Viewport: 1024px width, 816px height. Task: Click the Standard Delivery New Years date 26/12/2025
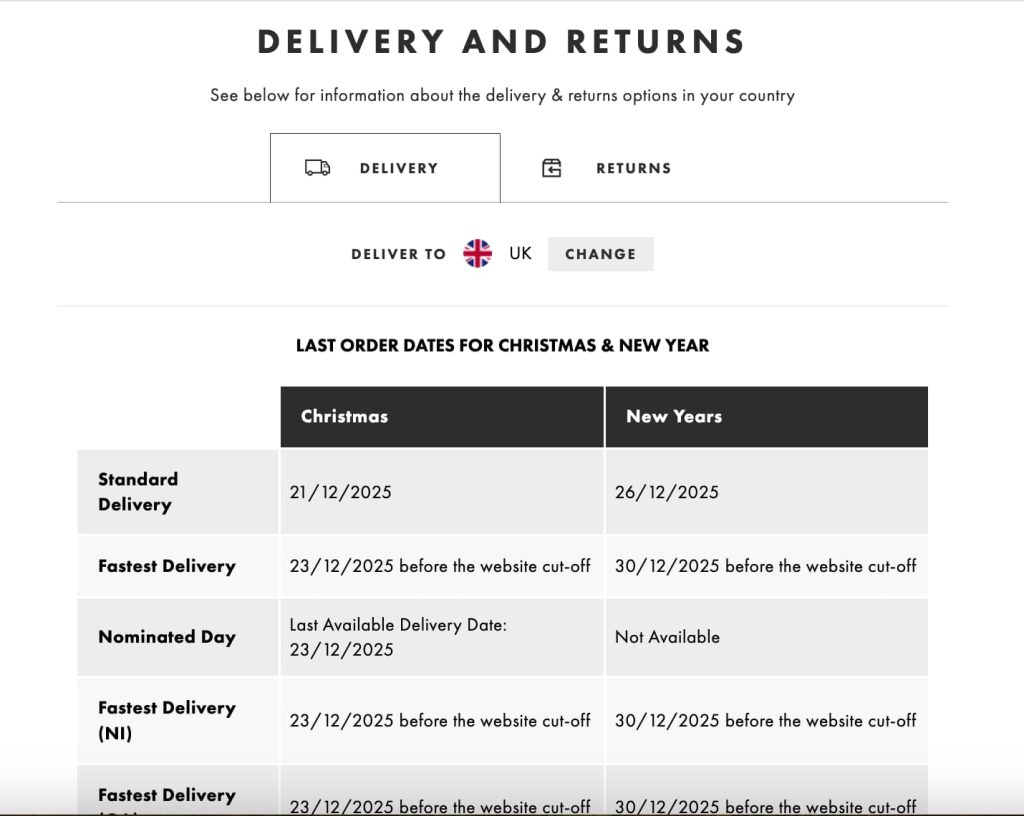[x=666, y=492]
